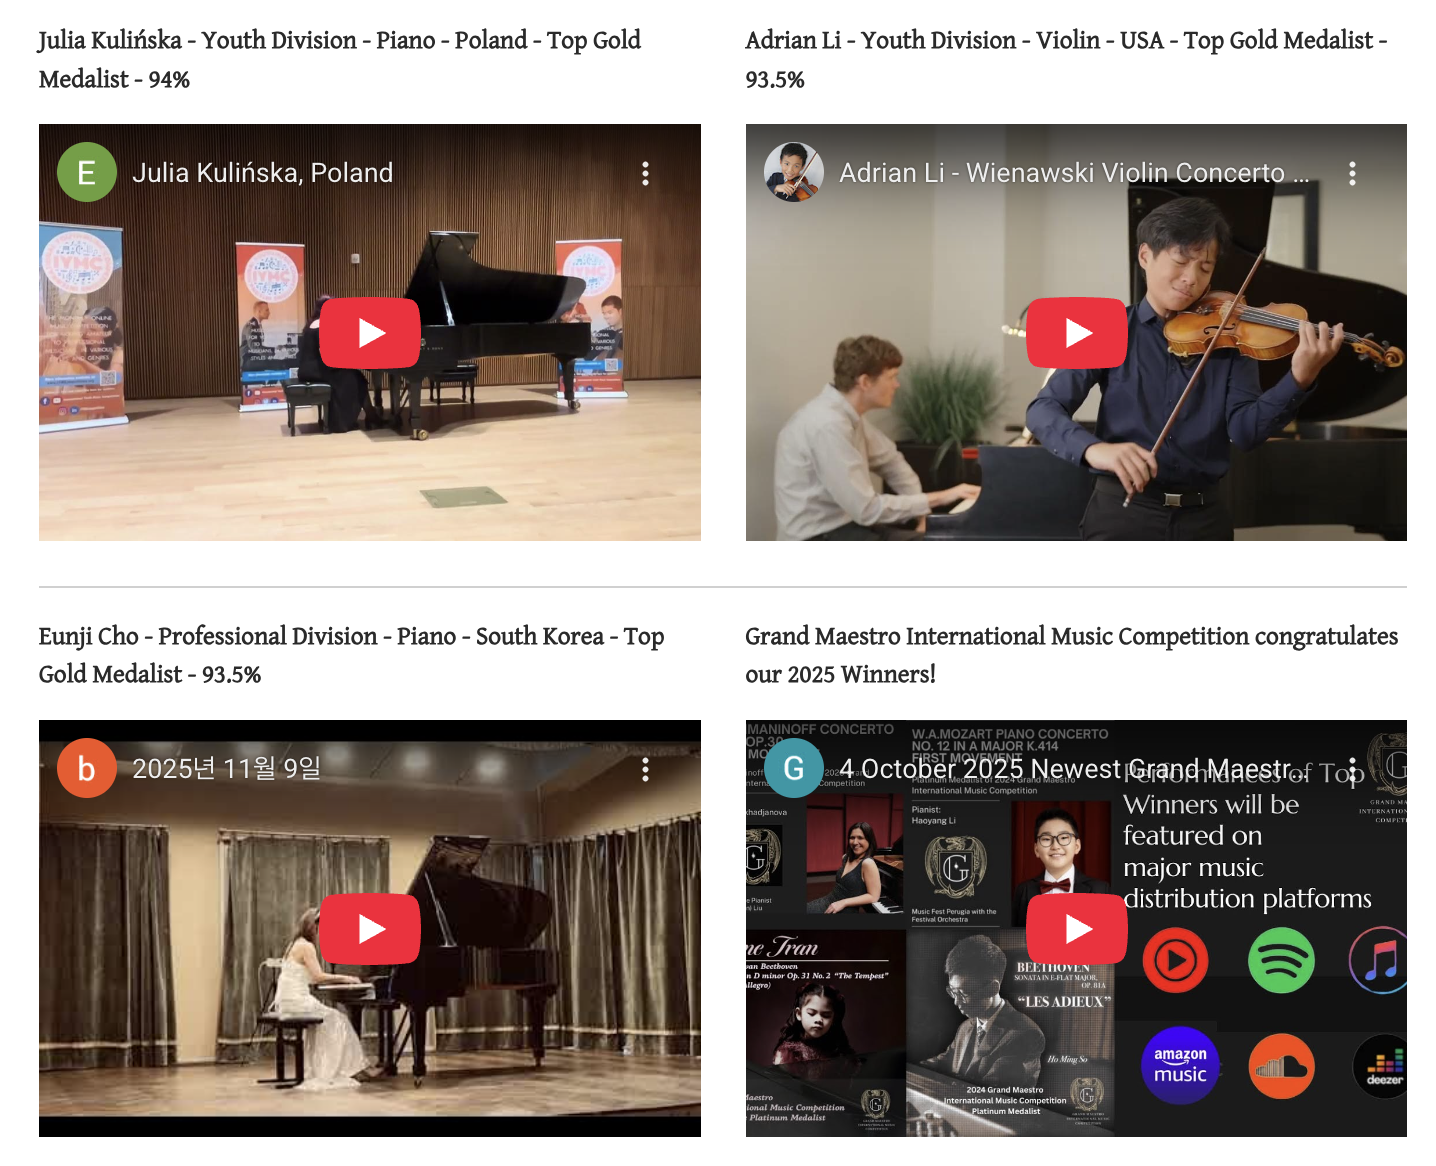Open more options on Adrian Li video
The image size is (1436, 1166).
click(x=1353, y=173)
